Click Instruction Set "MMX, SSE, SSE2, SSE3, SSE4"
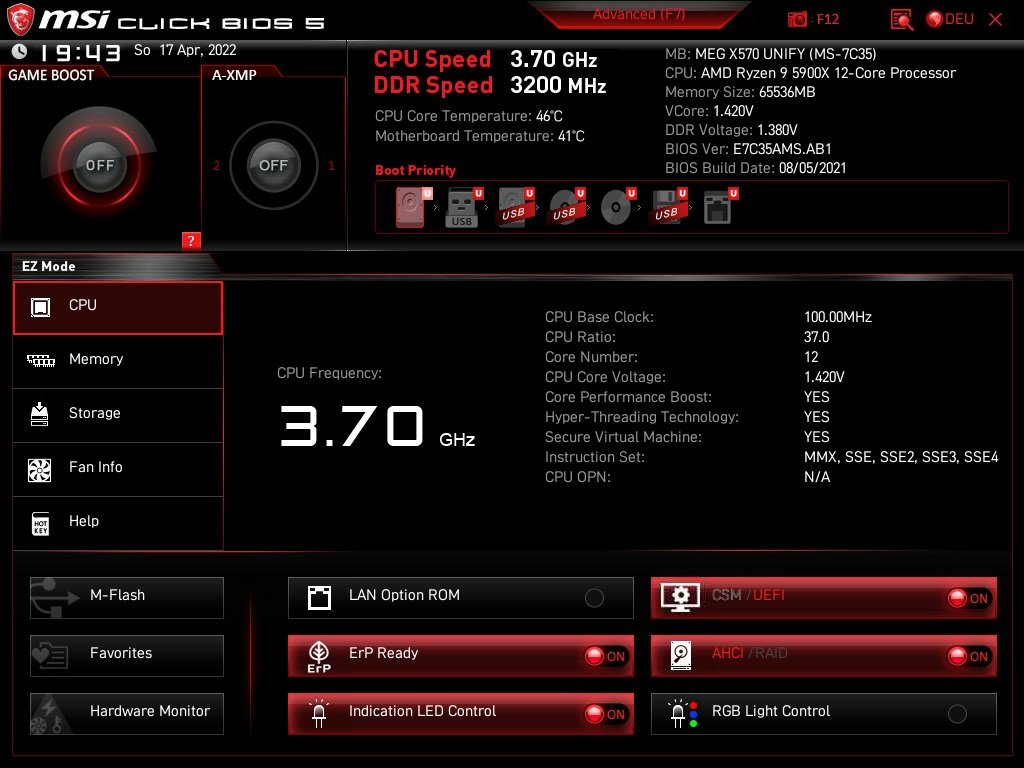Screen dimensions: 1024x768 pos(901,457)
